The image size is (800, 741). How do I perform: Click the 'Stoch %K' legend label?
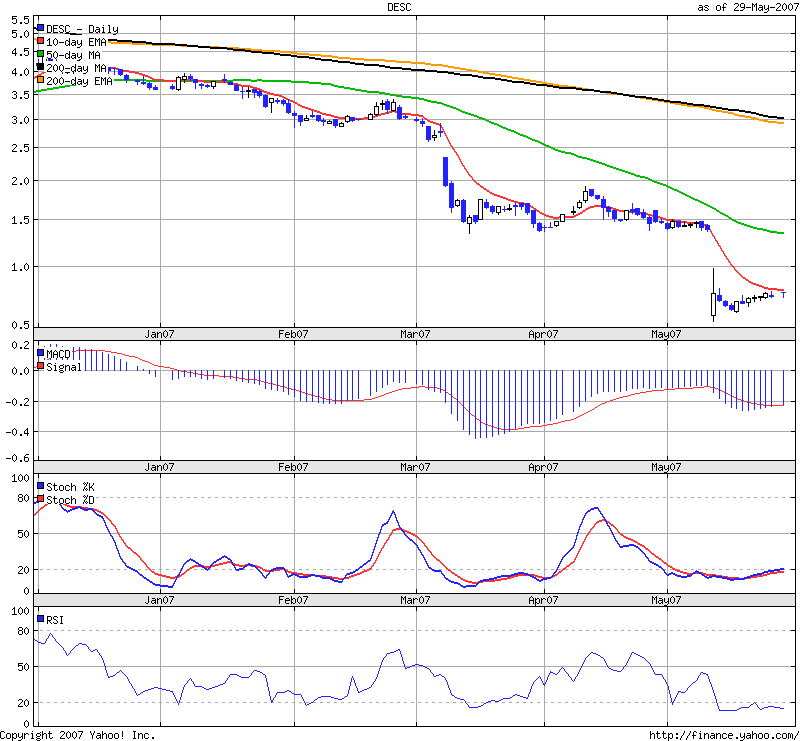point(70,487)
